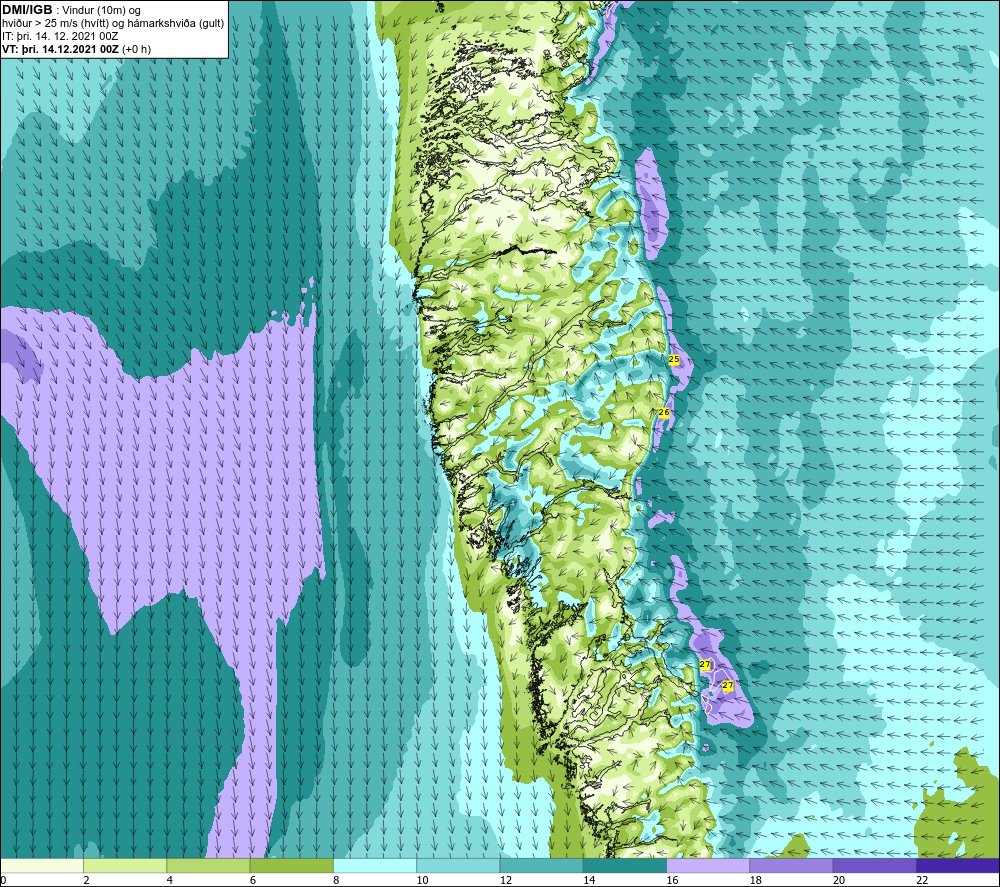This screenshot has width=1000, height=887.
Task: Select the light turquoise 10–12 m/s swatch
Action: click(458, 865)
